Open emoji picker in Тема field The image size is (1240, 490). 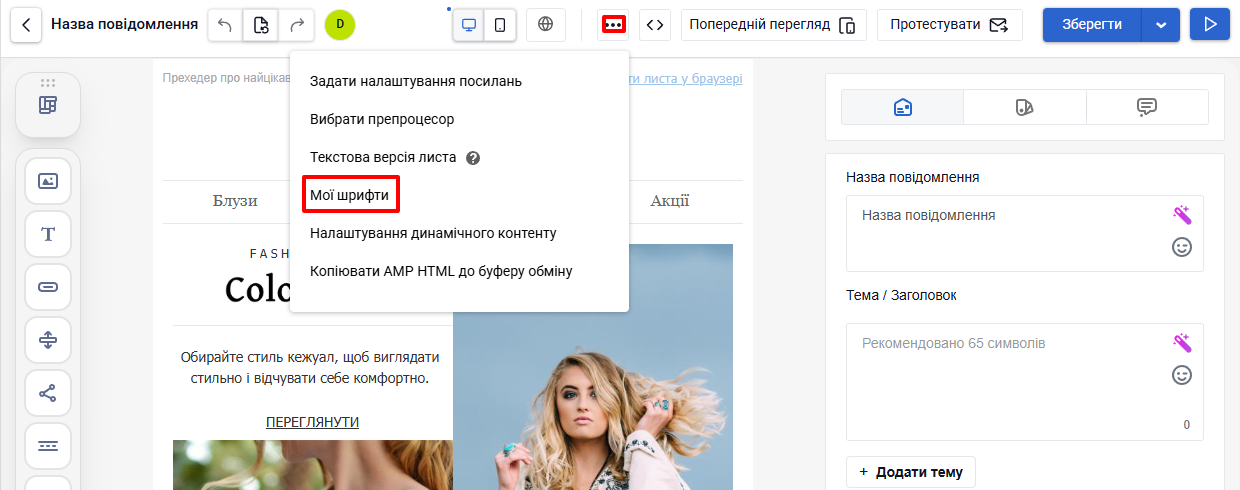tap(1182, 375)
